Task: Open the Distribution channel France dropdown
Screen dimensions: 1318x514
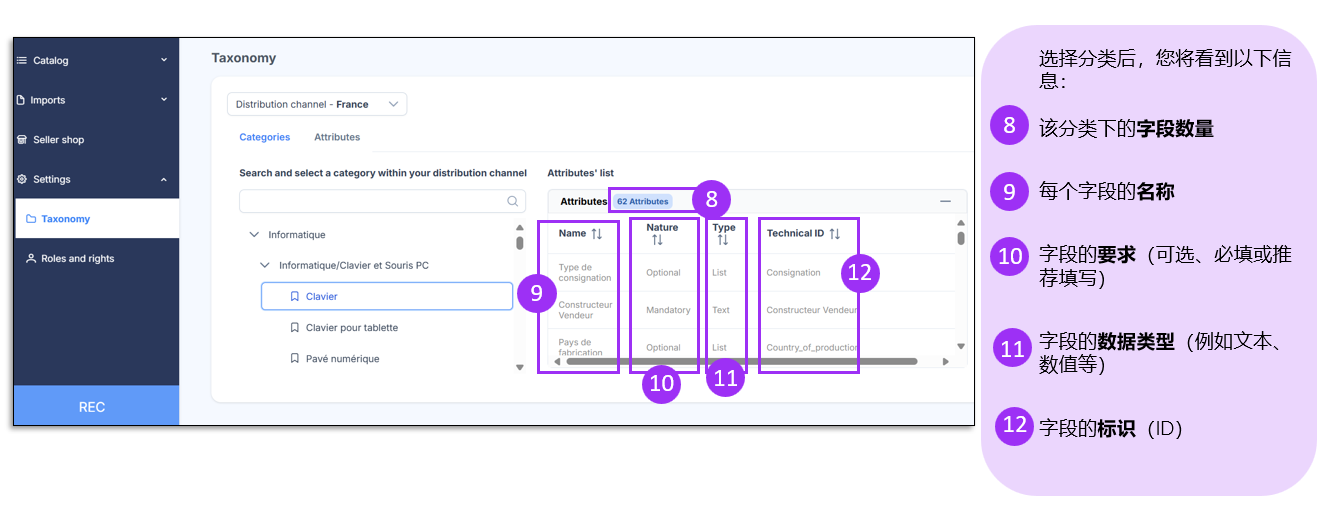Action: coord(317,104)
